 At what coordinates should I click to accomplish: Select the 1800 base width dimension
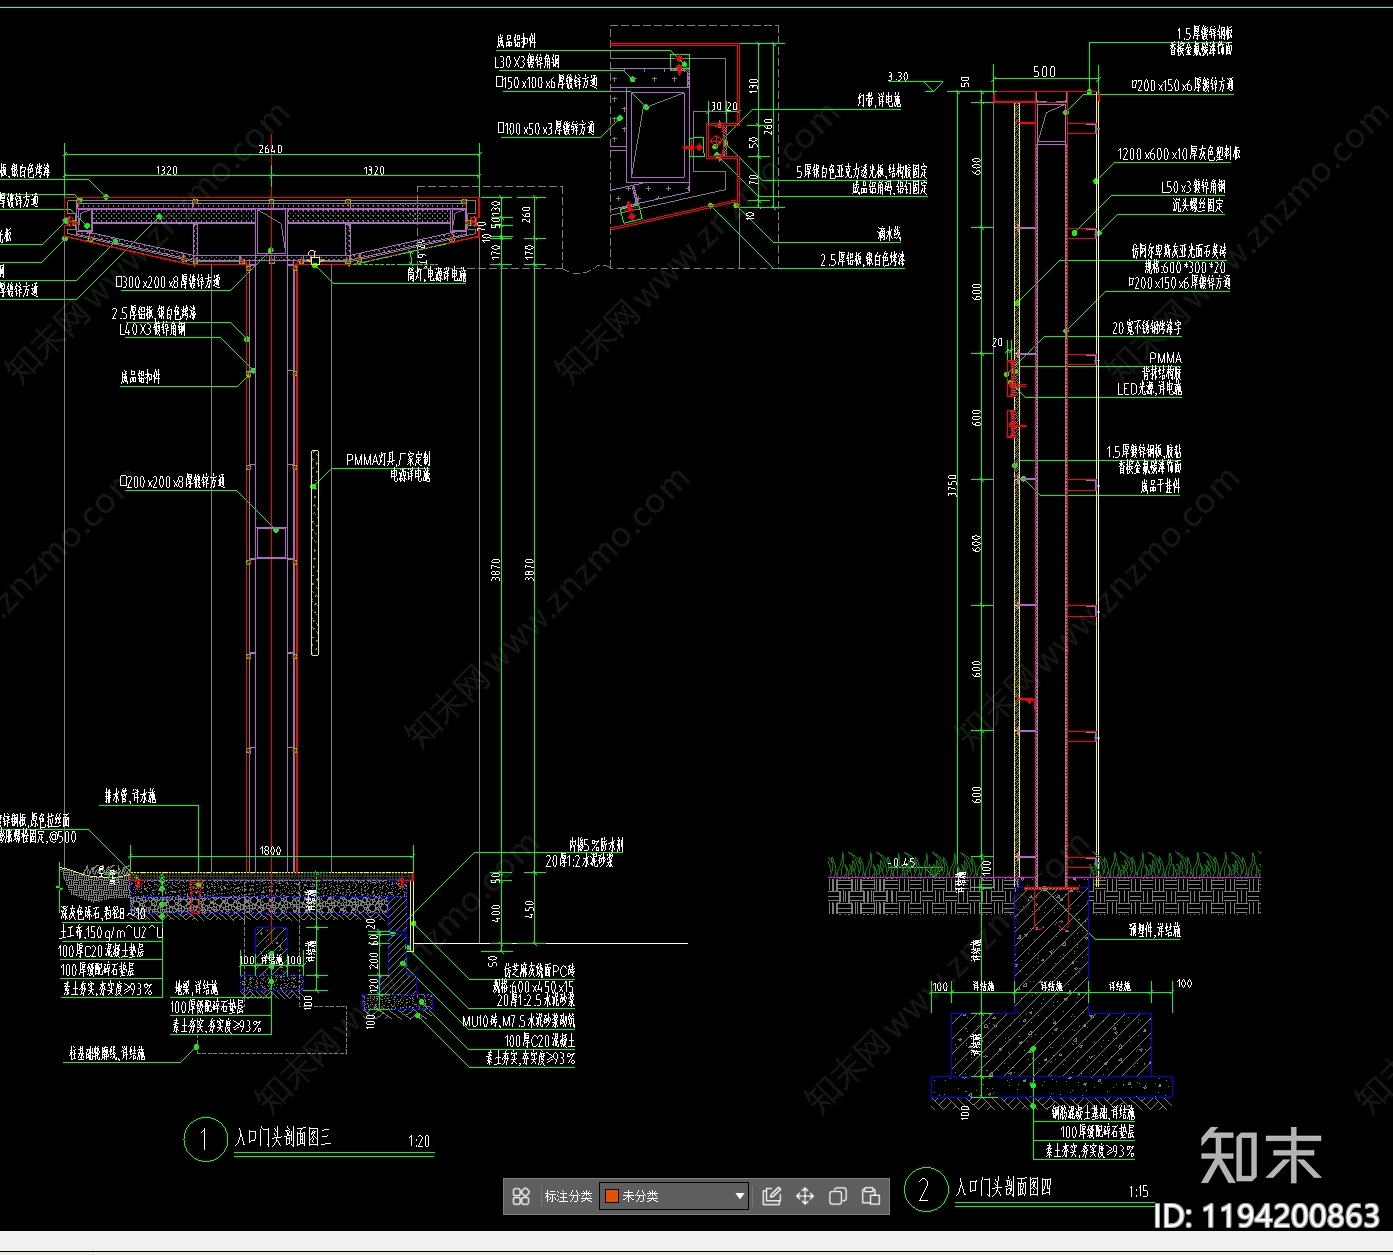(x=270, y=851)
